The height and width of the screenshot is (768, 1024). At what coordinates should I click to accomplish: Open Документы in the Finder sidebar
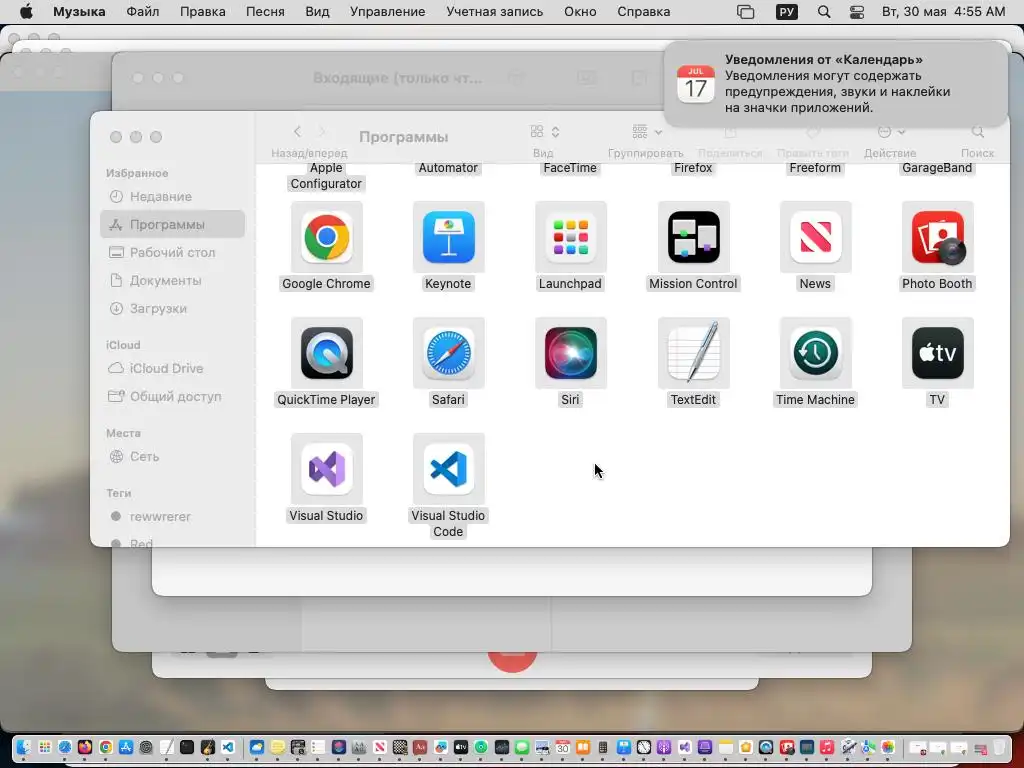172,281
